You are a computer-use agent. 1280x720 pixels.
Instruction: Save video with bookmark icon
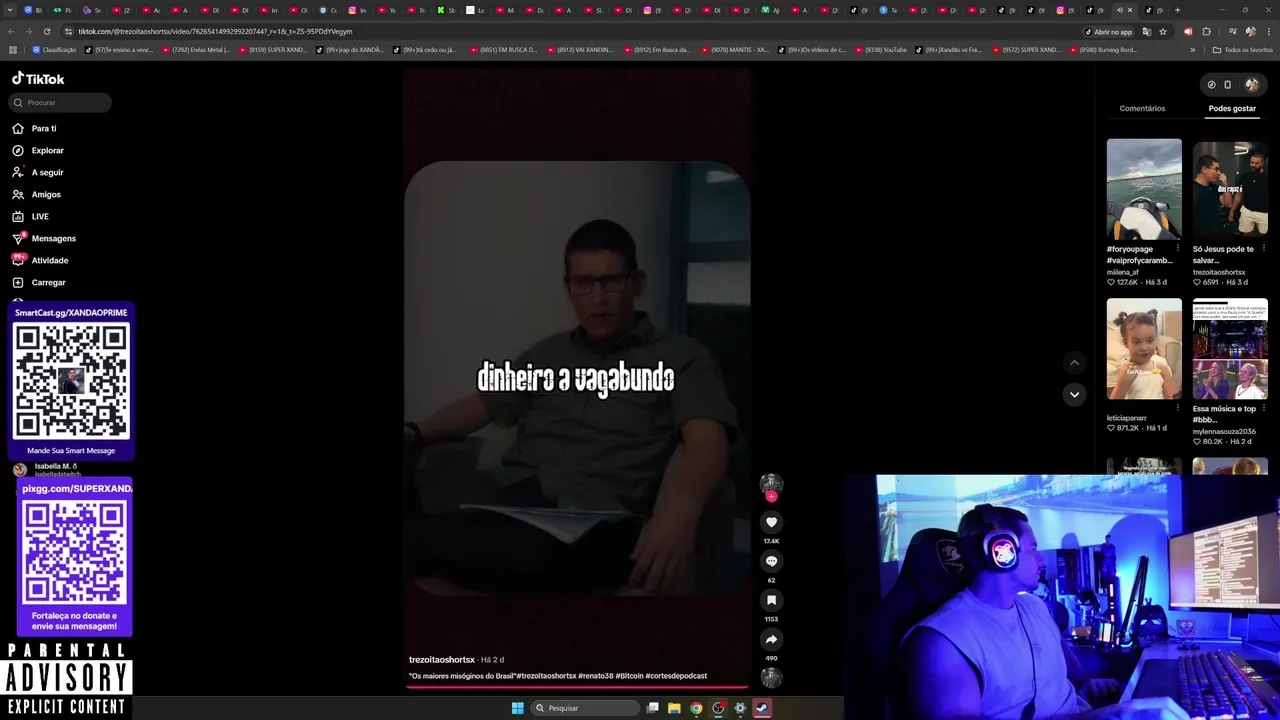point(771,600)
